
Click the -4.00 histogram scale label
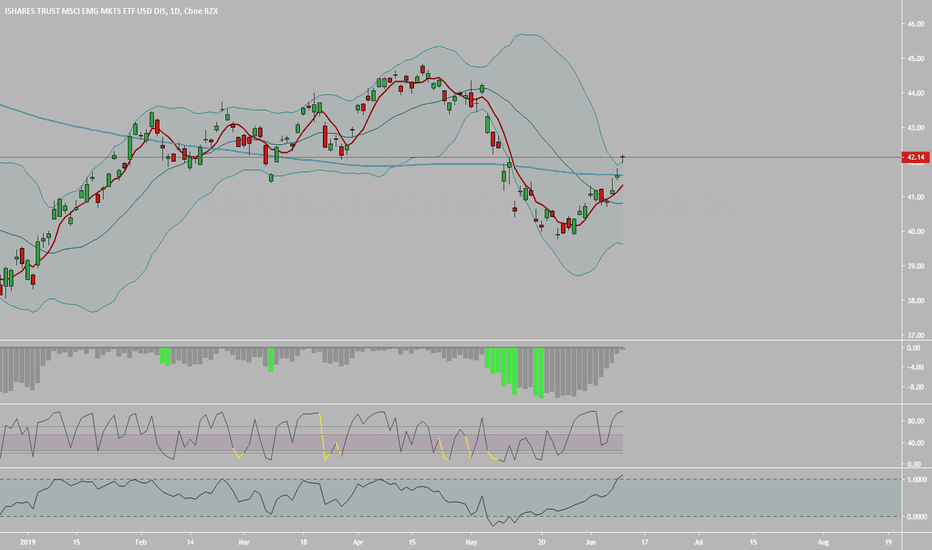click(x=915, y=367)
